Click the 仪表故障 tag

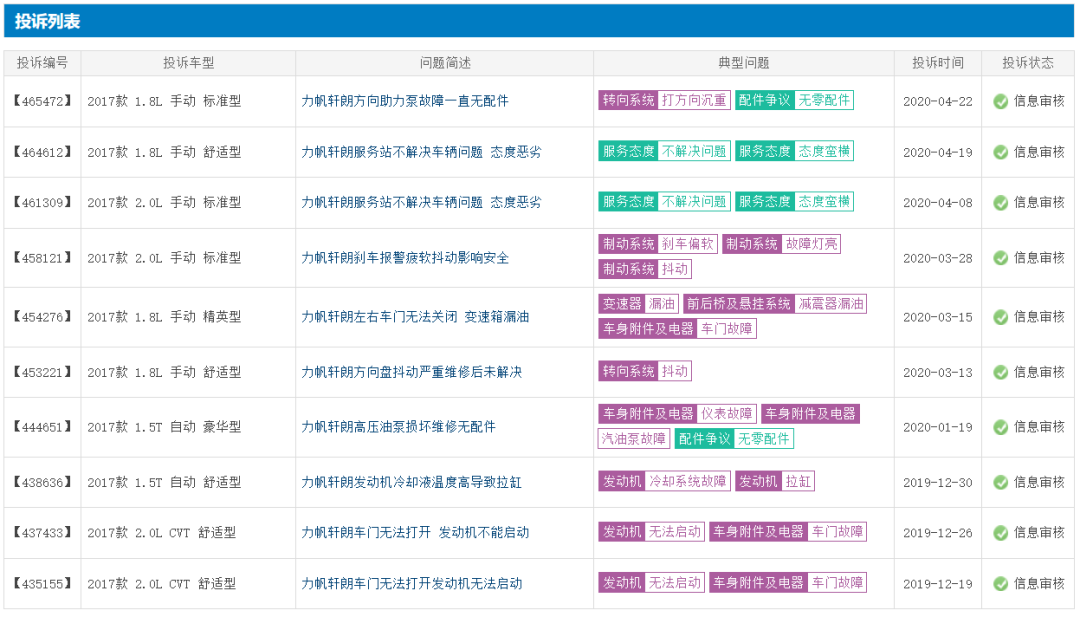point(727,414)
